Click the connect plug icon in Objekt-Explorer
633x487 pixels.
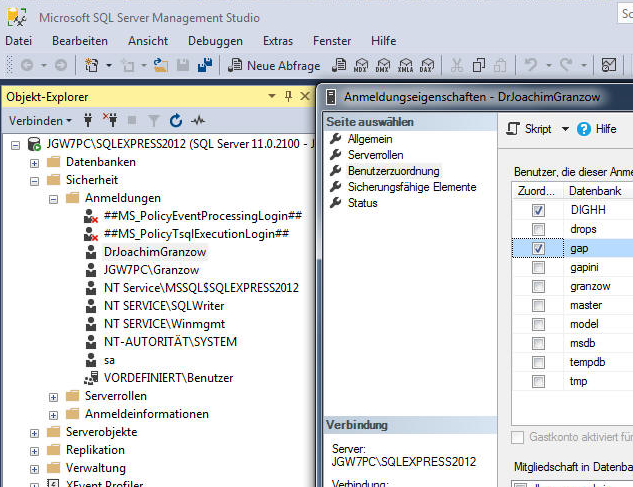88,120
